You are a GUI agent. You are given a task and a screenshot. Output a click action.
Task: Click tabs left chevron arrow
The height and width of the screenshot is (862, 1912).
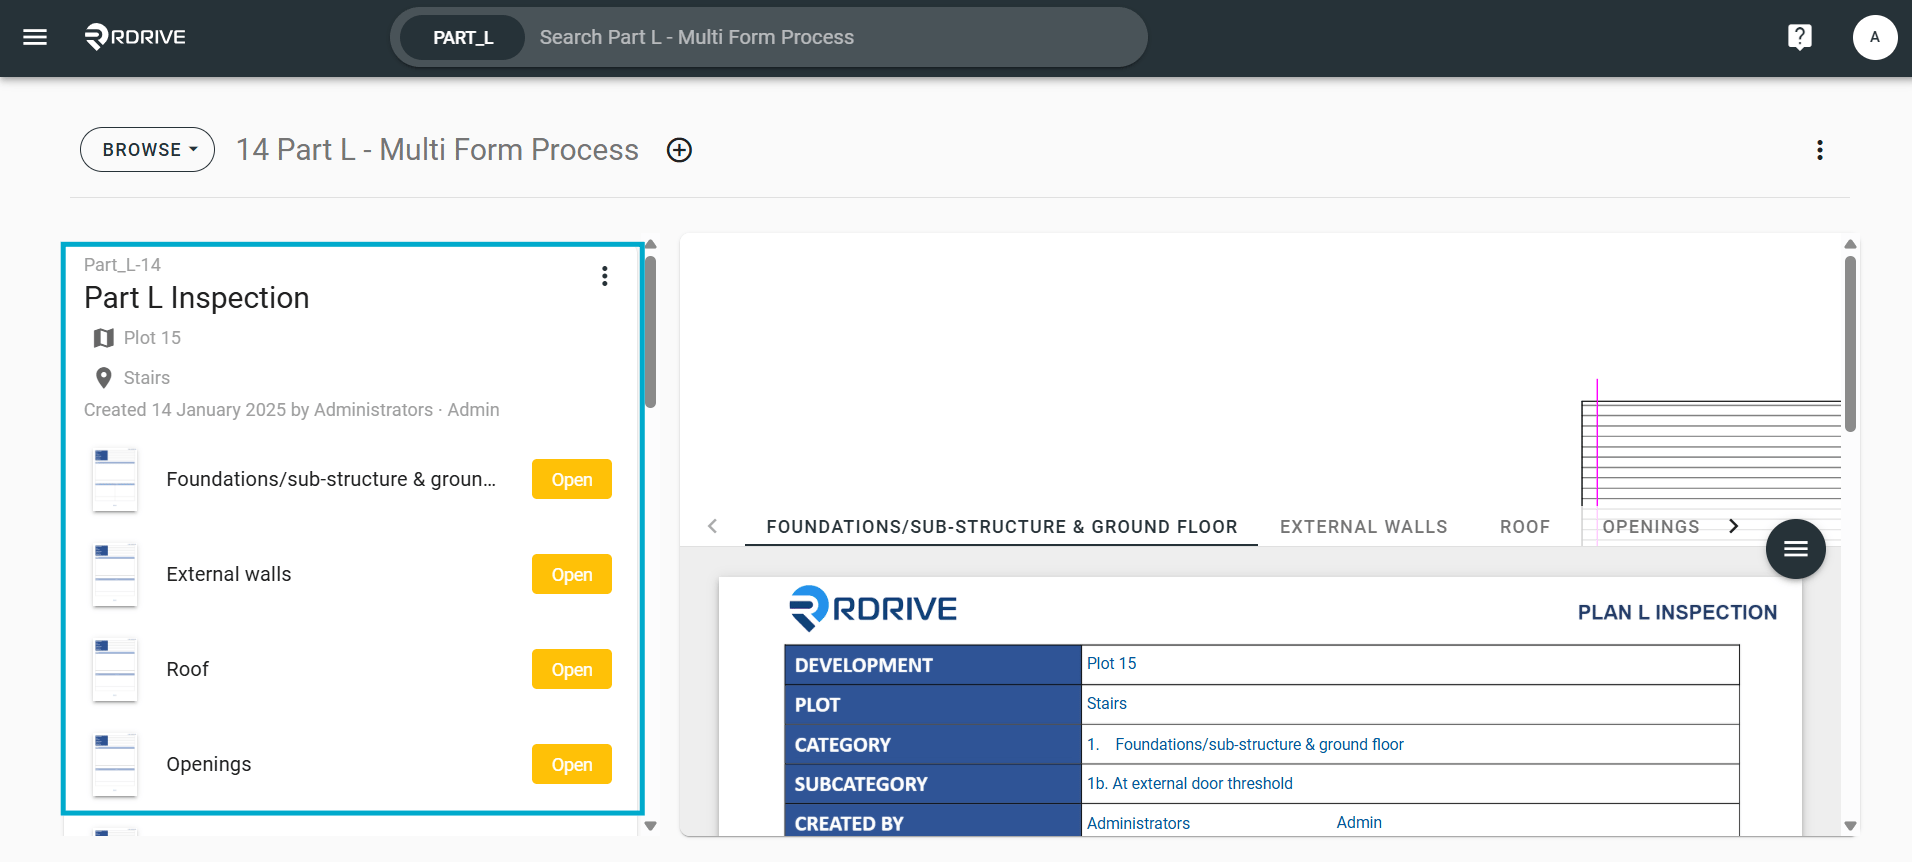(x=712, y=526)
